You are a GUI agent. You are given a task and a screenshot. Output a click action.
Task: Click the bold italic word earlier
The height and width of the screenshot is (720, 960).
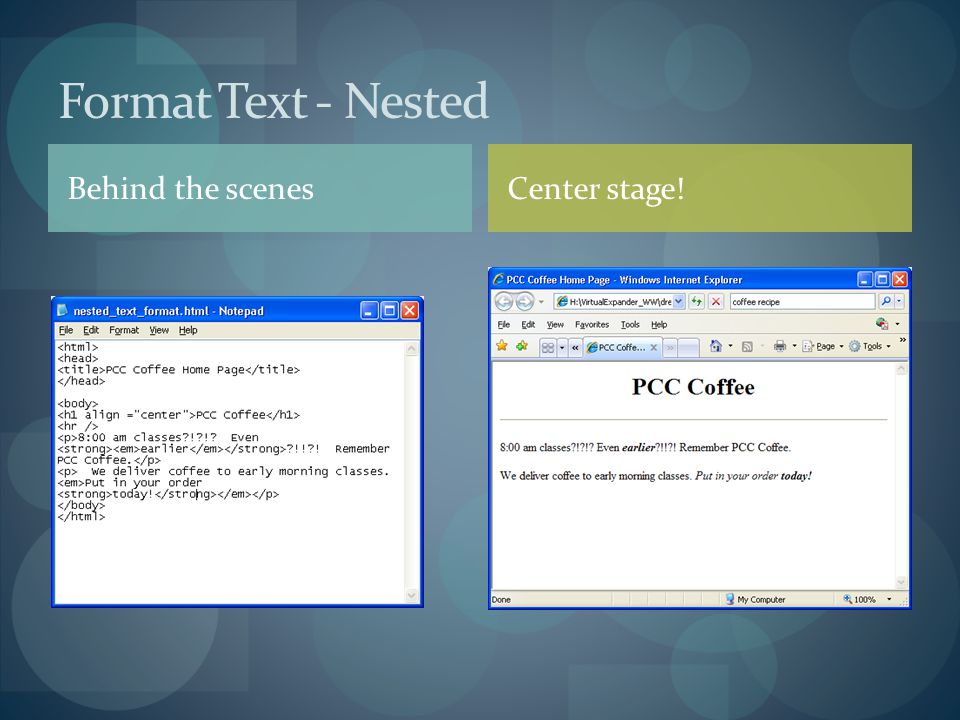pyautogui.click(x=638, y=448)
